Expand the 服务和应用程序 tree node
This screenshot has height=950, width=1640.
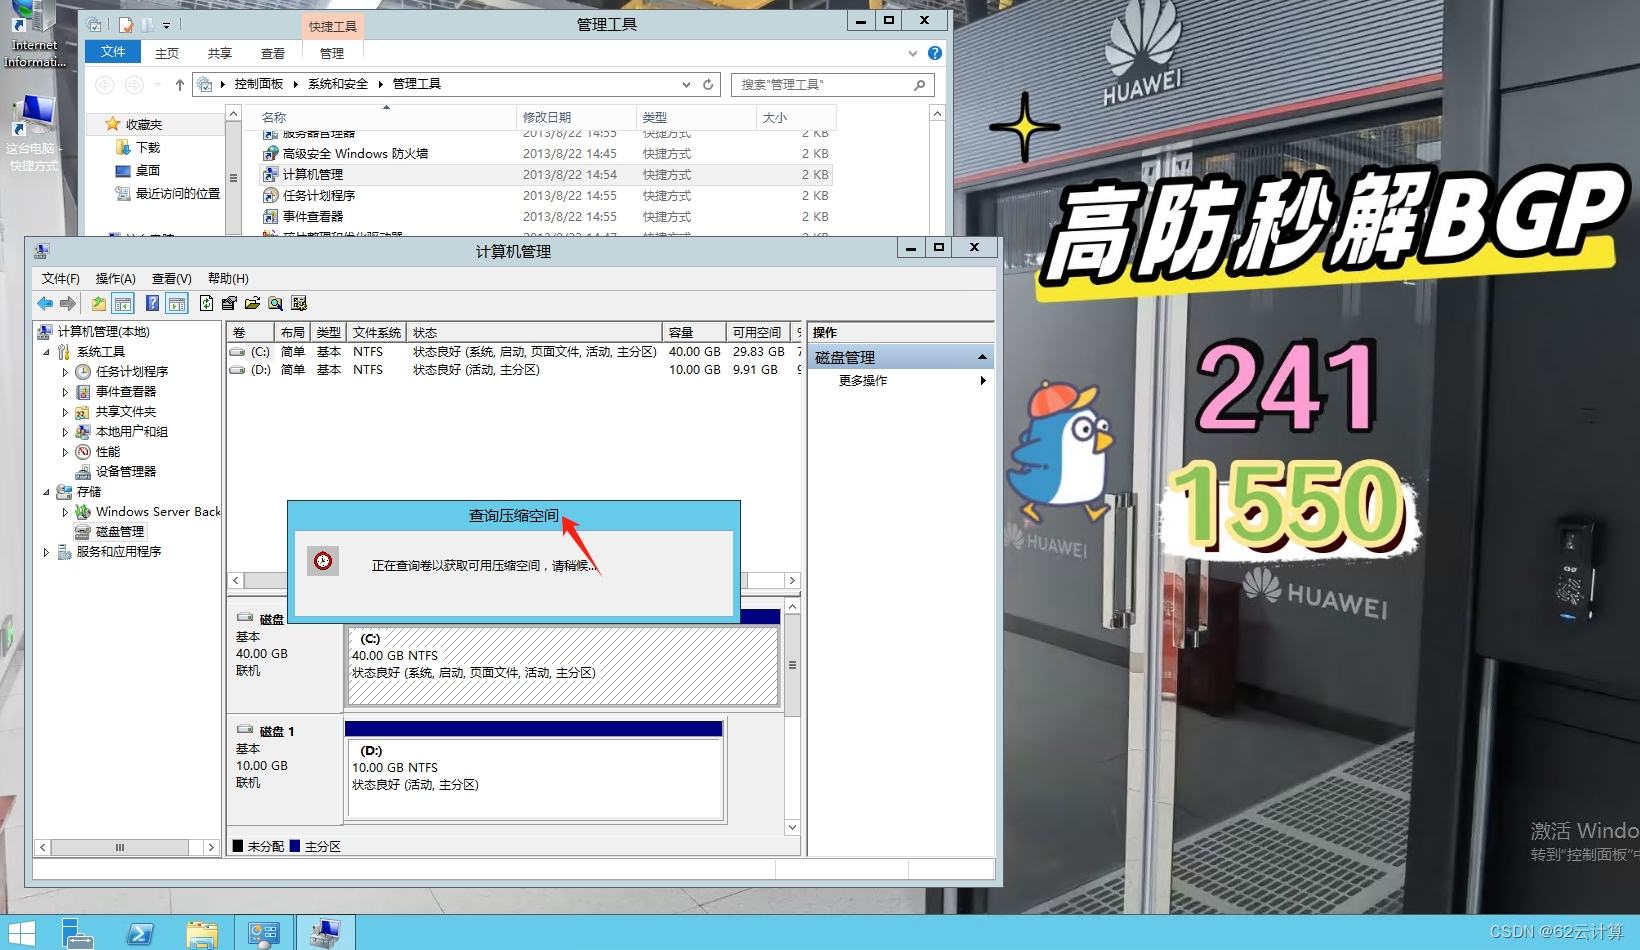click(46, 552)
